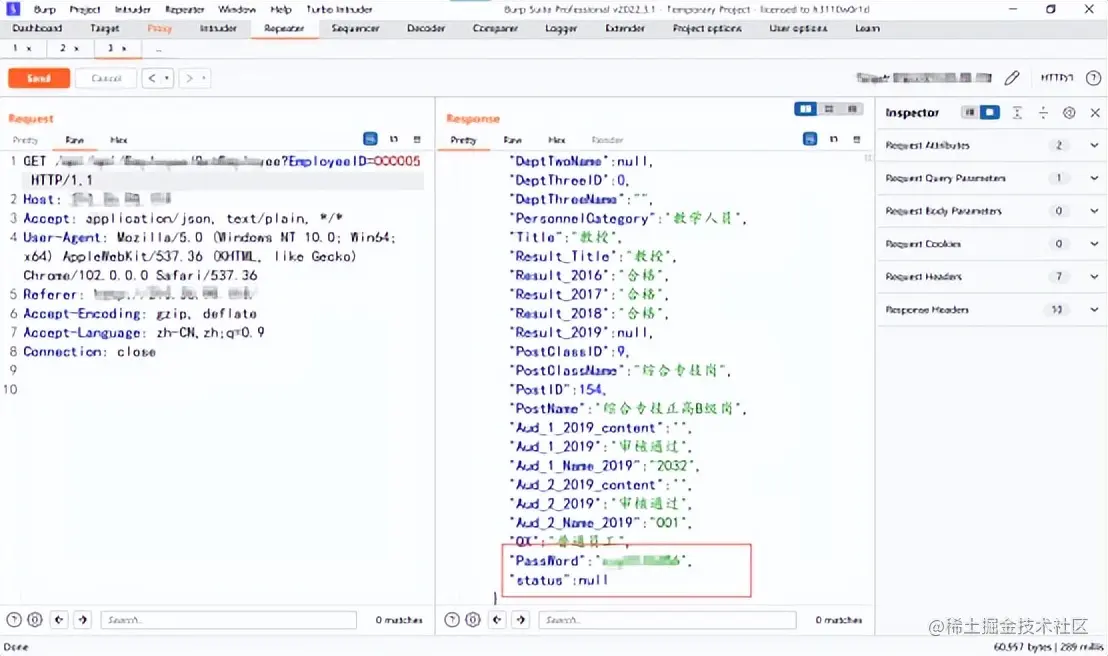Open the Sequencer tab
This screenshot has width=1108, height=656.
click(355, 28)
